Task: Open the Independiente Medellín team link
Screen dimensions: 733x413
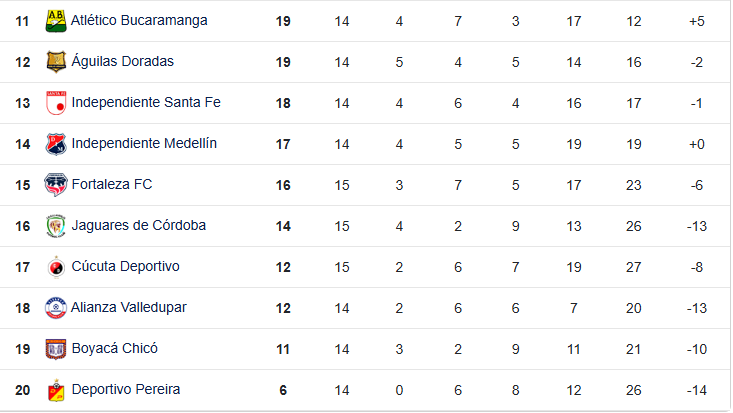Action: (144, 143)
